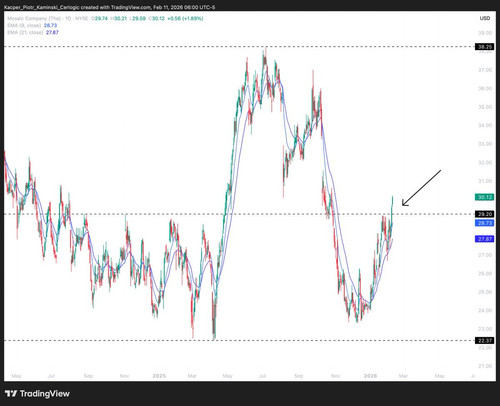
Task: Click the change value +0.56 (+1.89%)
Action: point(185,18)
